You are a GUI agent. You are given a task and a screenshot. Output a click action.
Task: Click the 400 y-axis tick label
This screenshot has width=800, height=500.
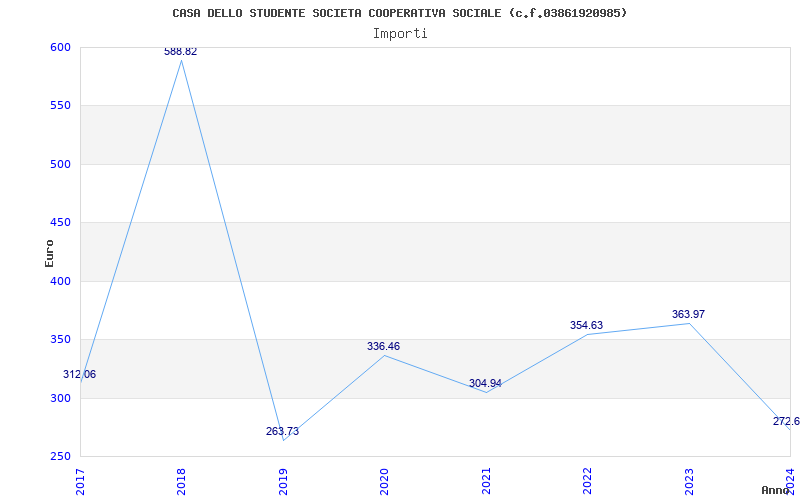point(60,281)
